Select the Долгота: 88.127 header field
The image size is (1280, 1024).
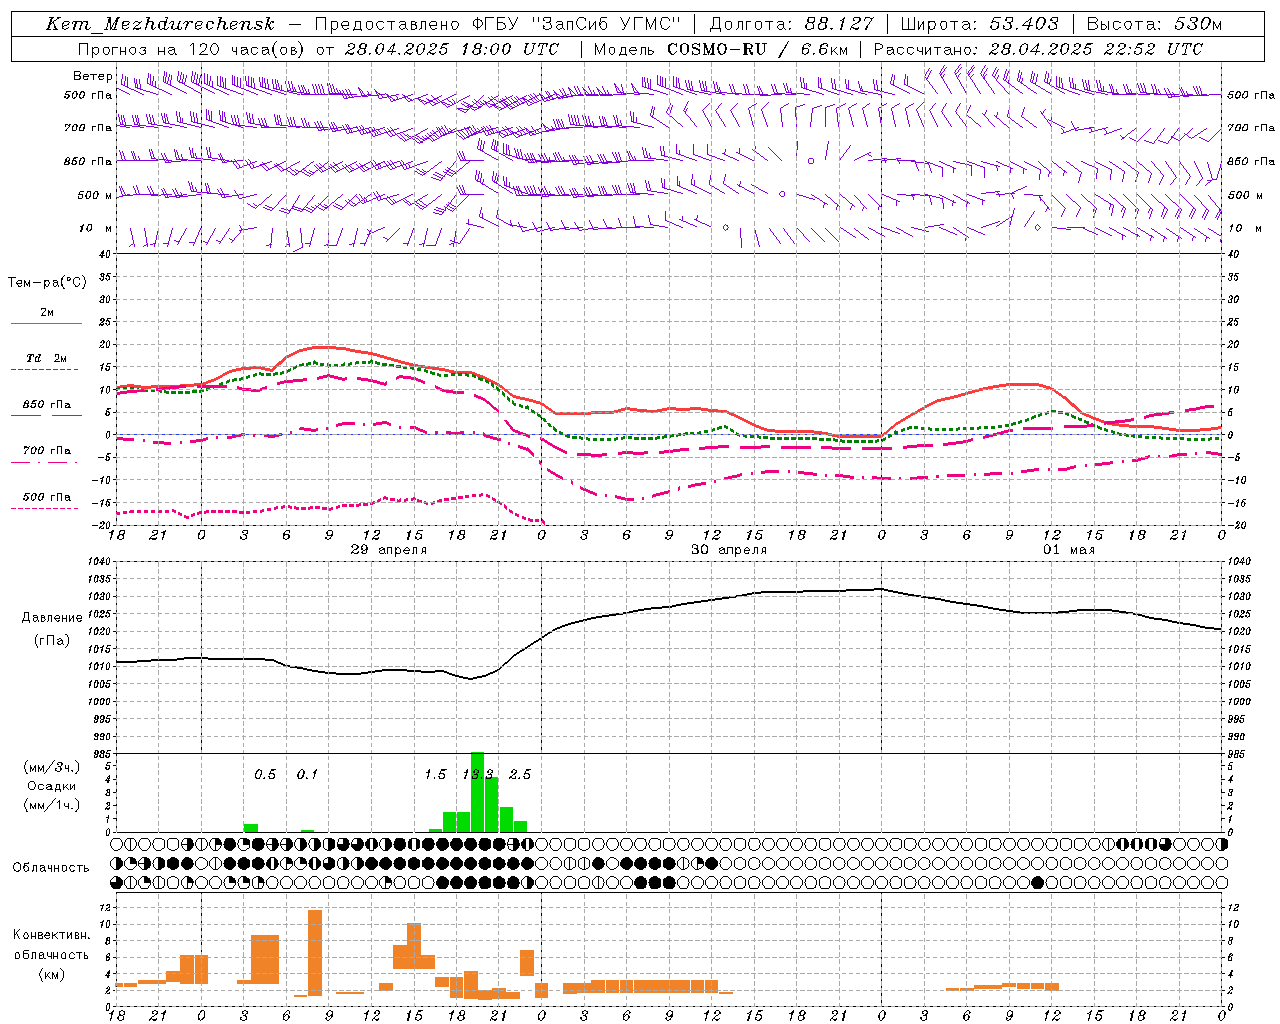[x=791, y=24]
